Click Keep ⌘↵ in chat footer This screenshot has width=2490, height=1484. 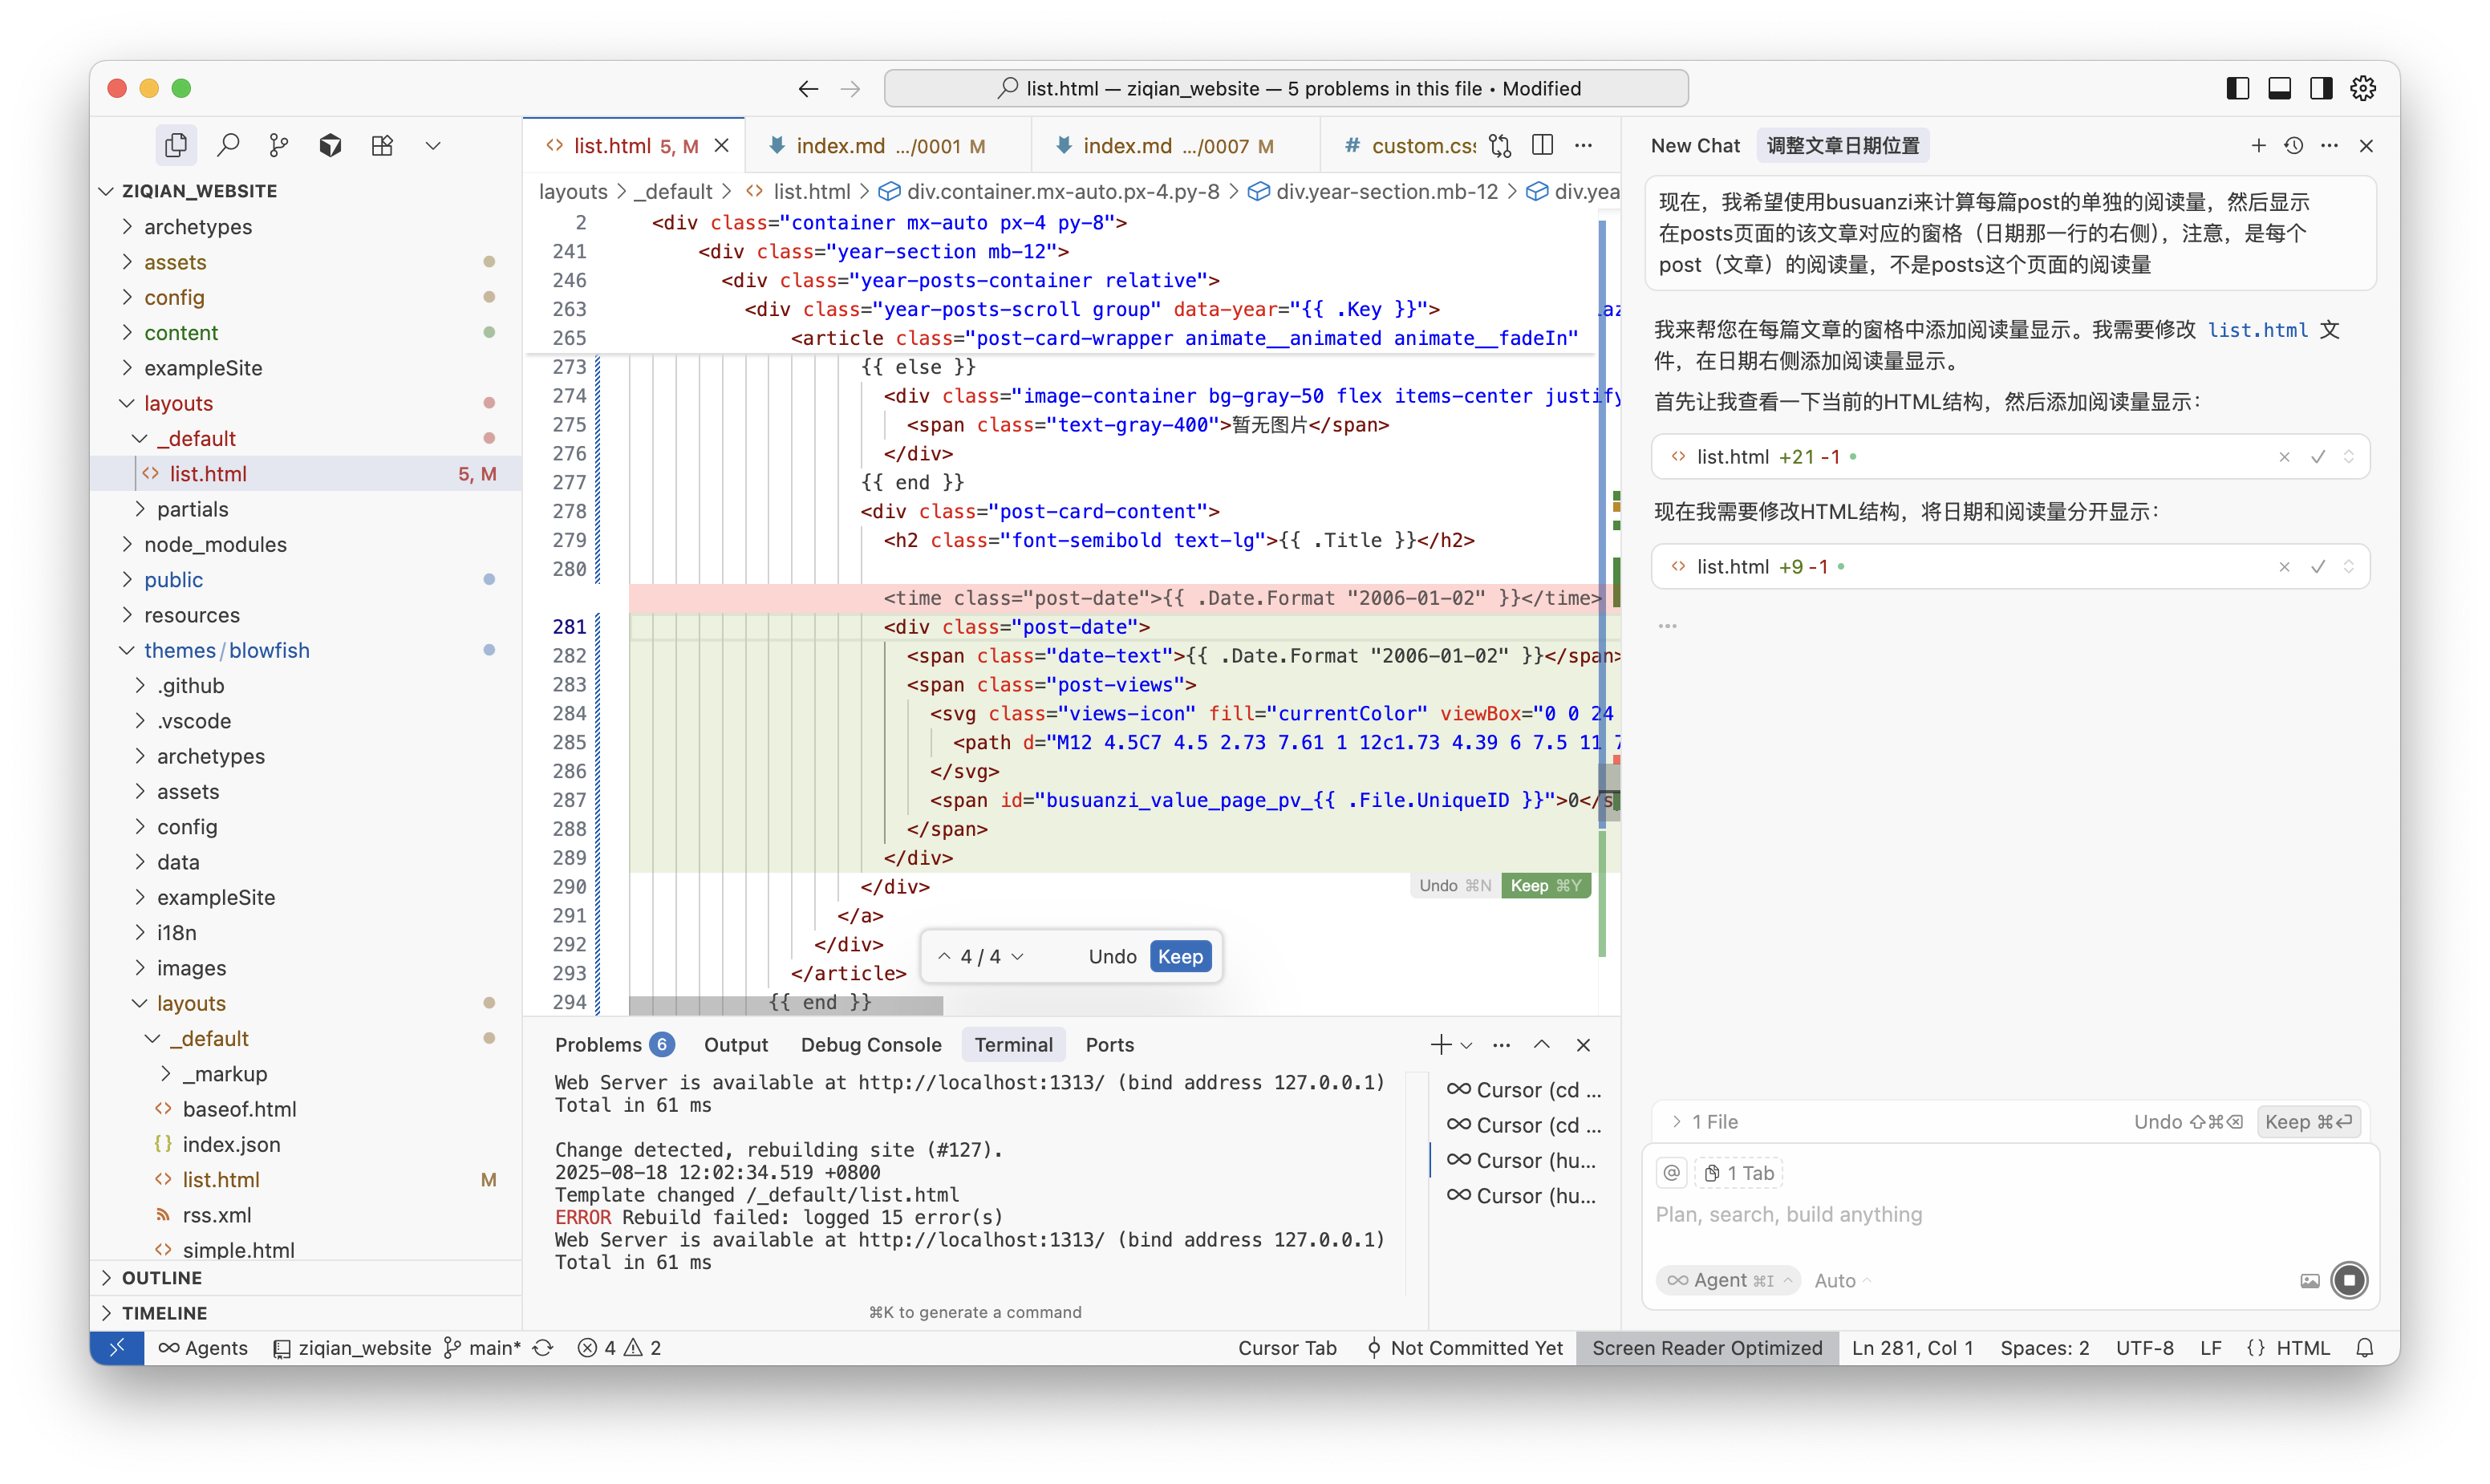(2309, 1122)
